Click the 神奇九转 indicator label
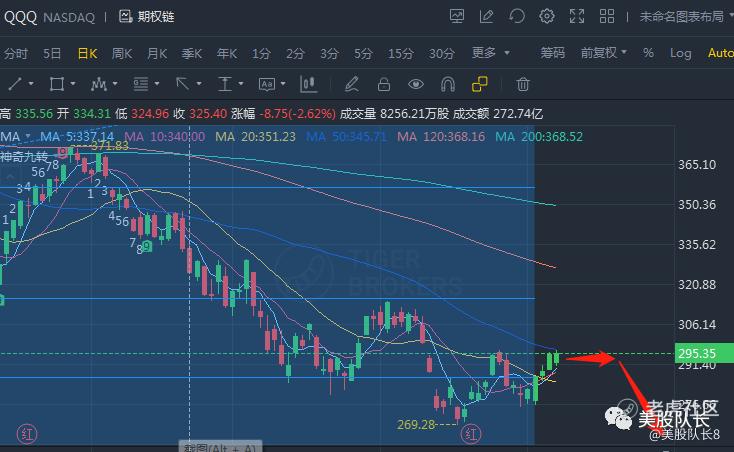The height and width of the screenshot is (452, 734). 24,156
